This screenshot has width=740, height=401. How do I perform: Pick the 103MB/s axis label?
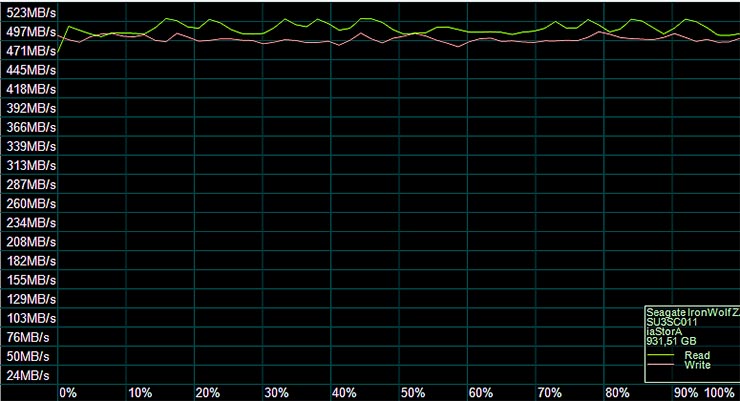29,318
